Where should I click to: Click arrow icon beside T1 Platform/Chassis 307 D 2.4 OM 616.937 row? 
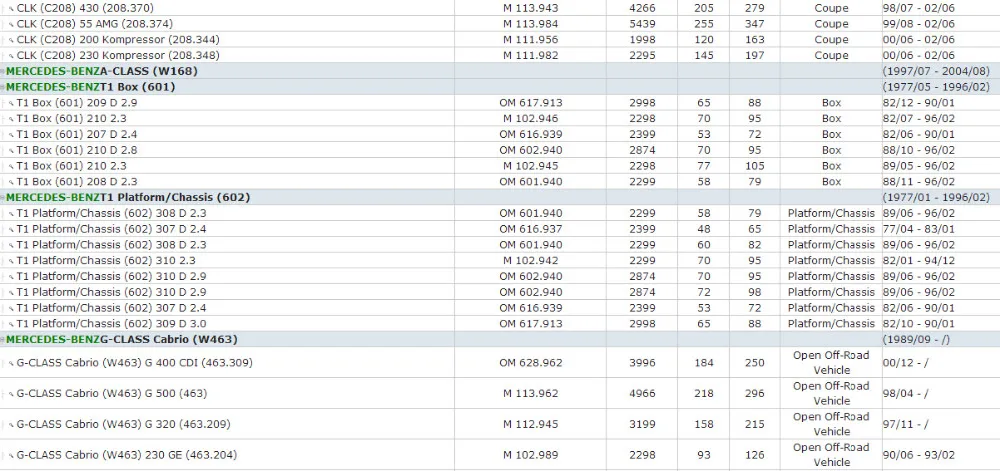11,229
